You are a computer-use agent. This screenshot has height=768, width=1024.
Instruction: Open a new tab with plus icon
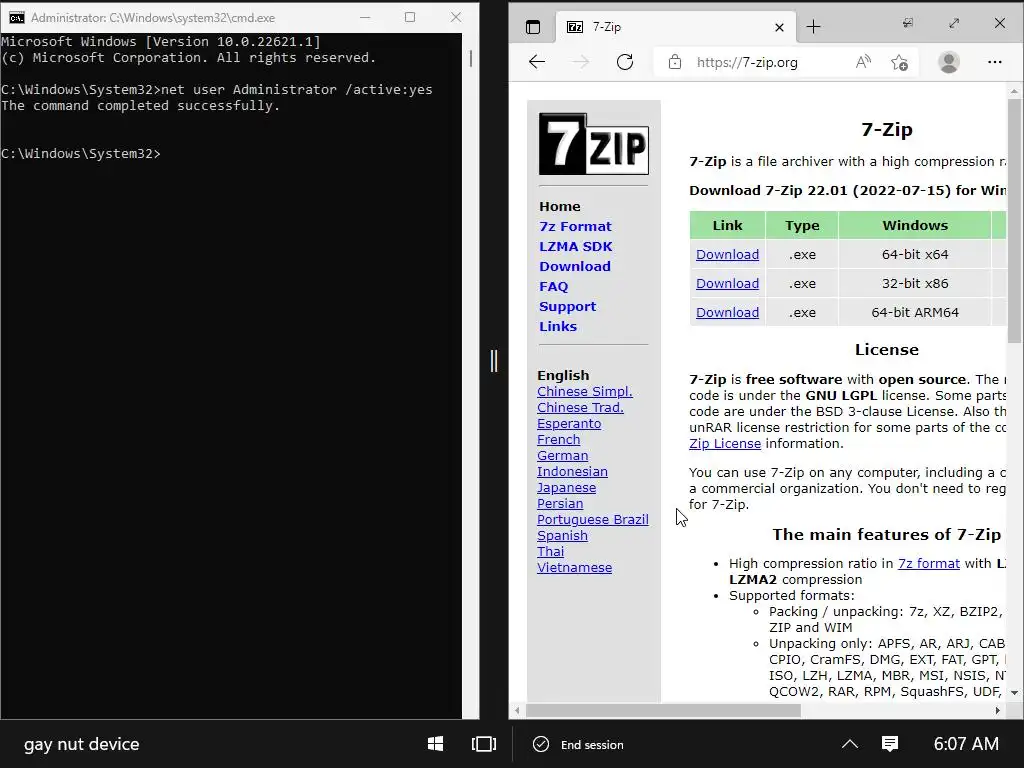(813, 27)
